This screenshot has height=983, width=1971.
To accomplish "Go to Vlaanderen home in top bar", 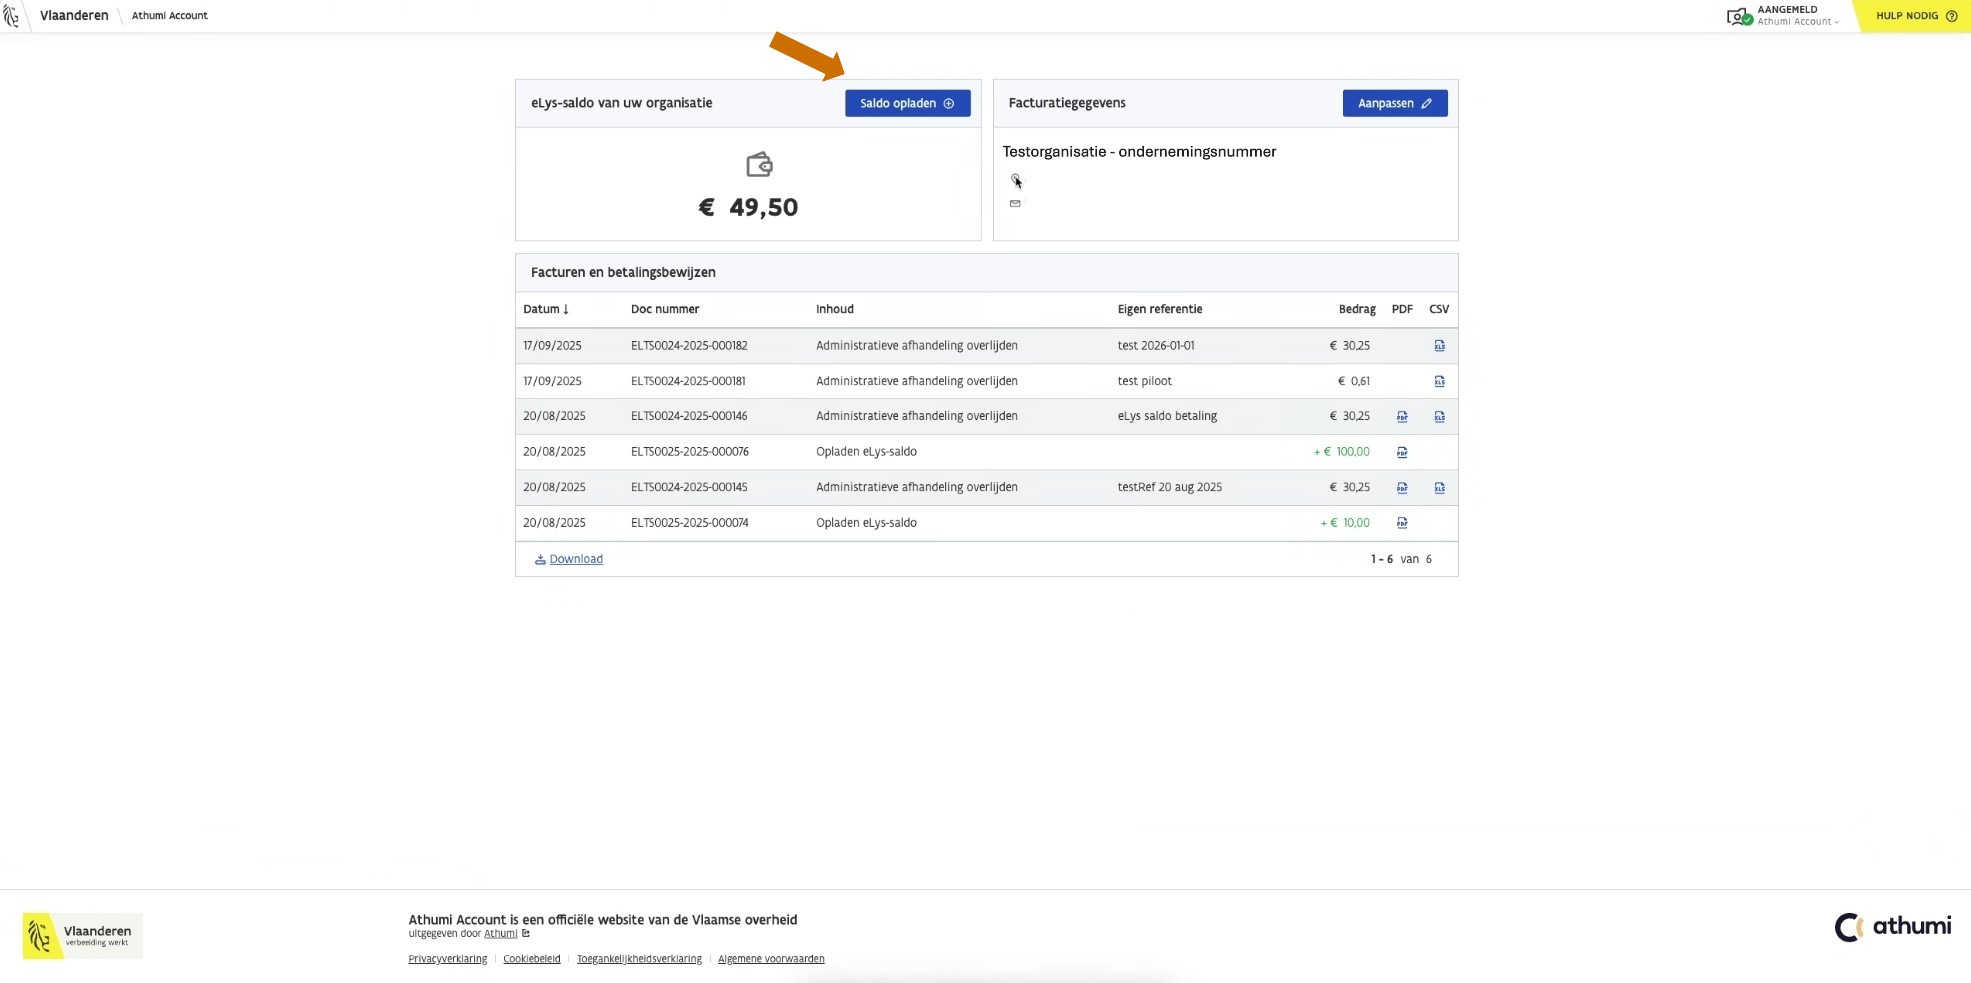I will click(x=74, y=16).
